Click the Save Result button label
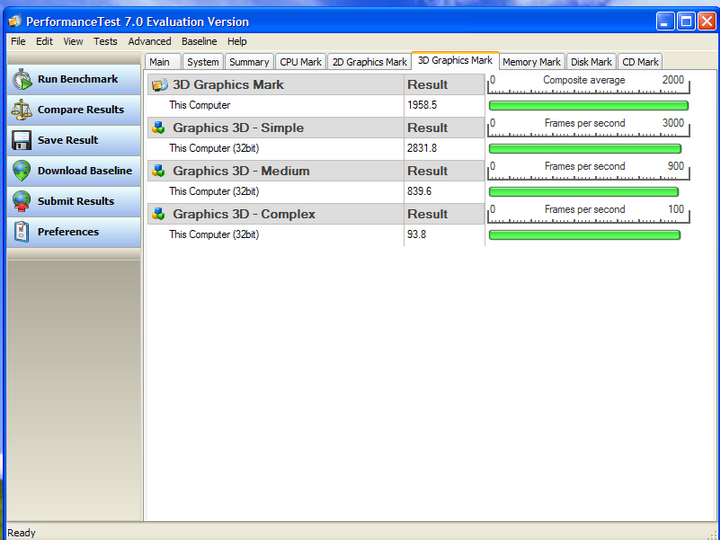Image resolution: width=720 pixels, height=540 pixels. [68, 140]
